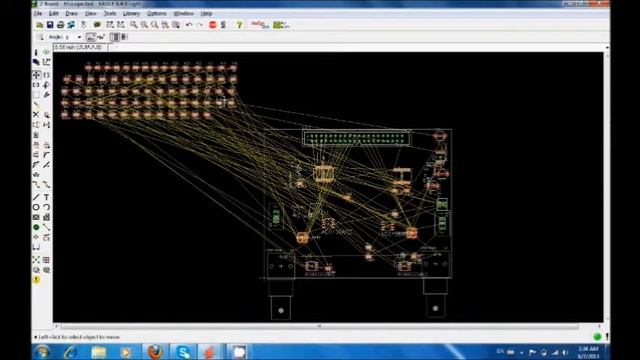Open the Tools menu
Viewport: 640px width, 360px height.
pyautogui.click(x=110, y=13)
